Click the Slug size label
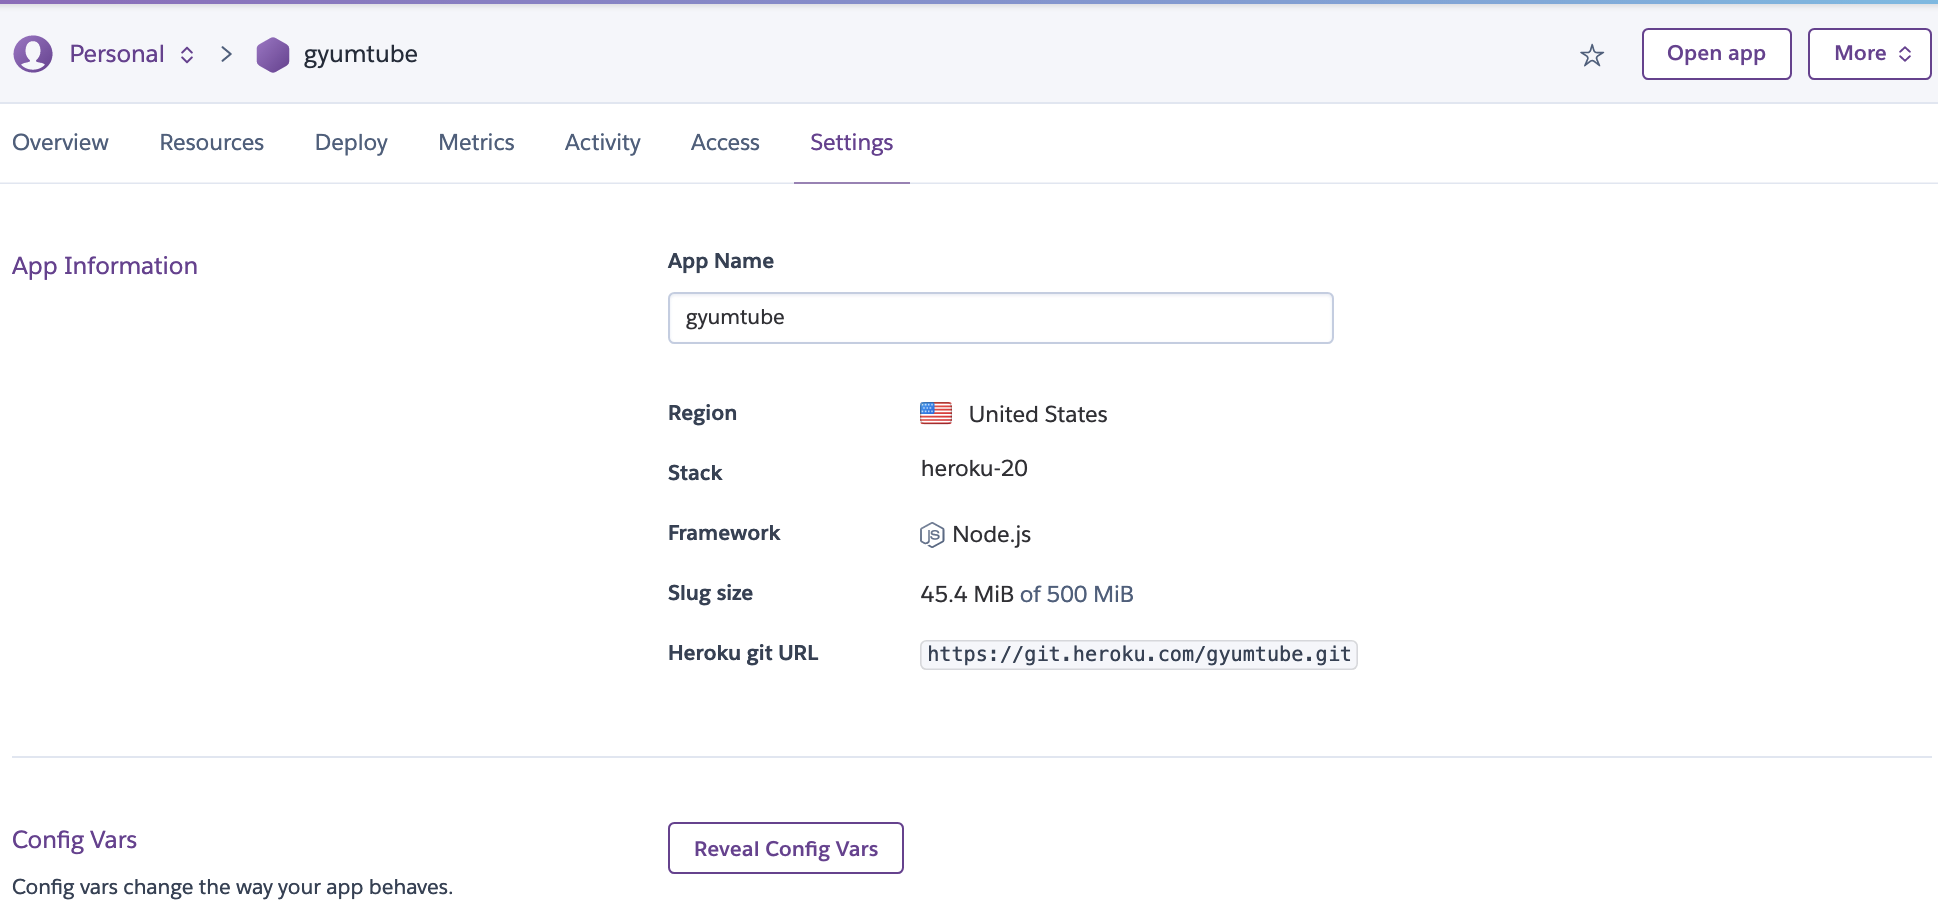The height and width of the screenshot is (908, 1938). (x=710, y=593)
